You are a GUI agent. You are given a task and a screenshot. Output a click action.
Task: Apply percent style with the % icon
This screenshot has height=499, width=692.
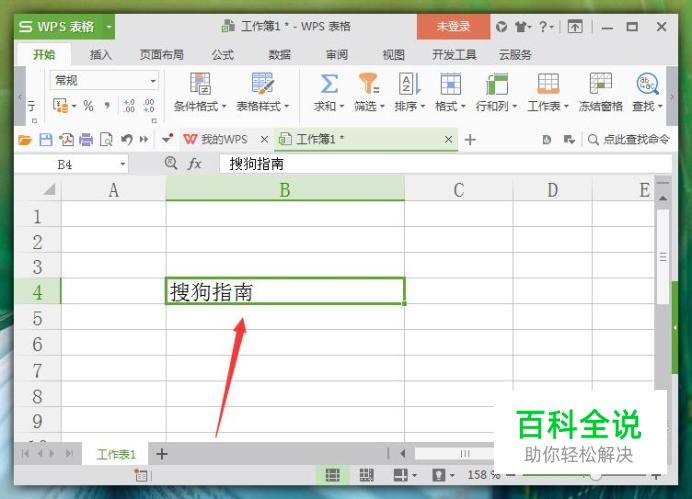88,105
